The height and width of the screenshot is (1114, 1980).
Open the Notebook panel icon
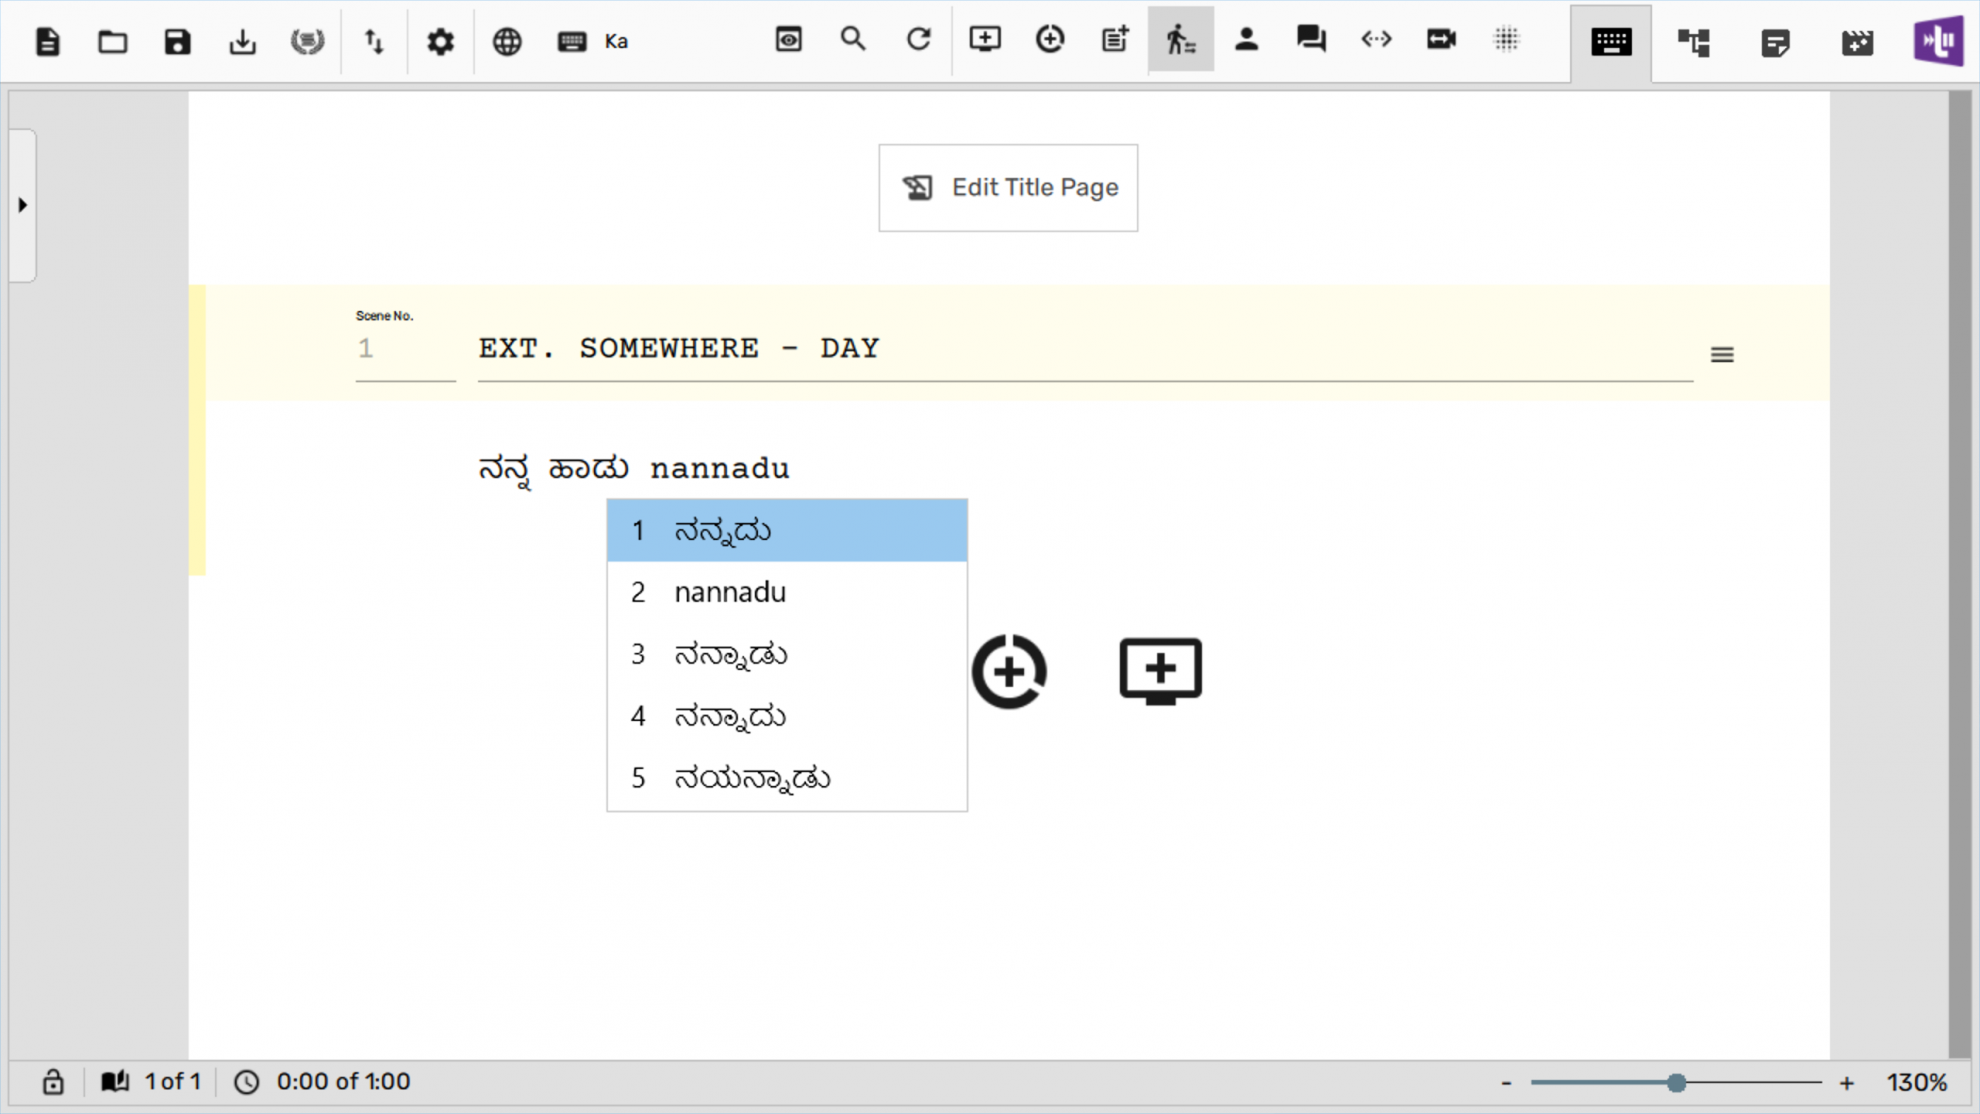point(1775,42)
